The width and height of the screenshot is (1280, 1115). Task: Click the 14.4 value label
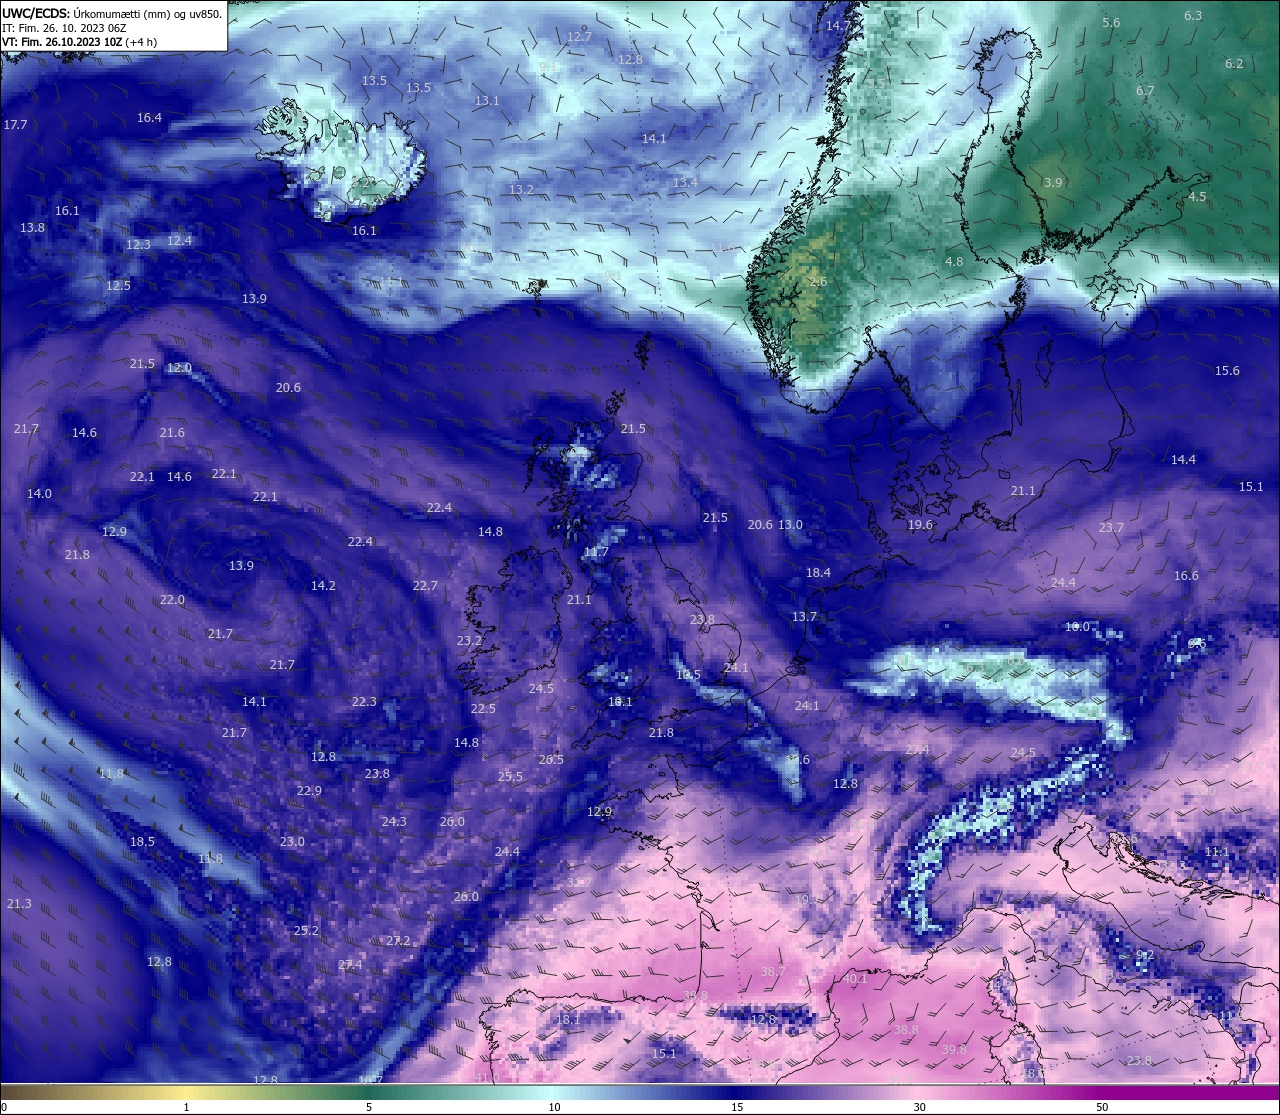(1183, 460)
